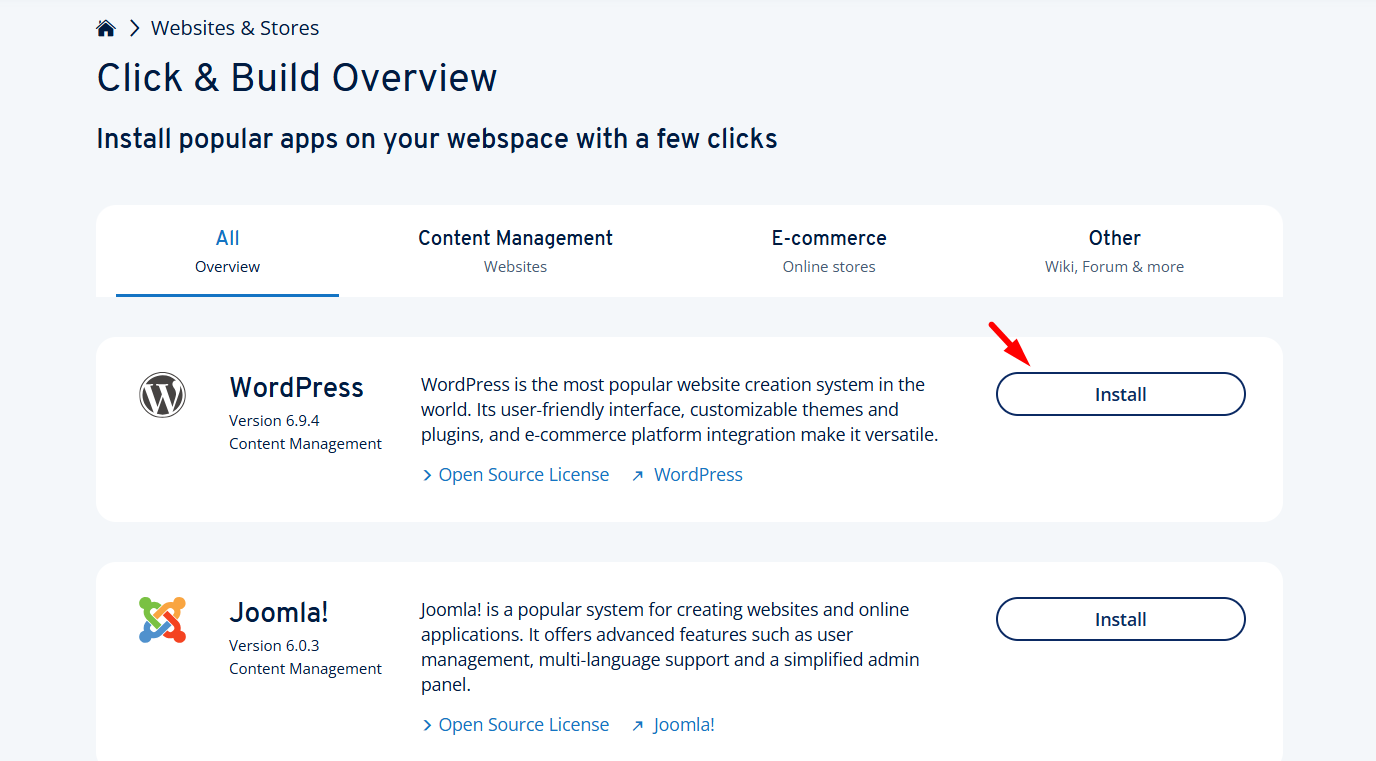Click 'Click & Build Overview' heading
The image size is (1376, 761).
297,78
